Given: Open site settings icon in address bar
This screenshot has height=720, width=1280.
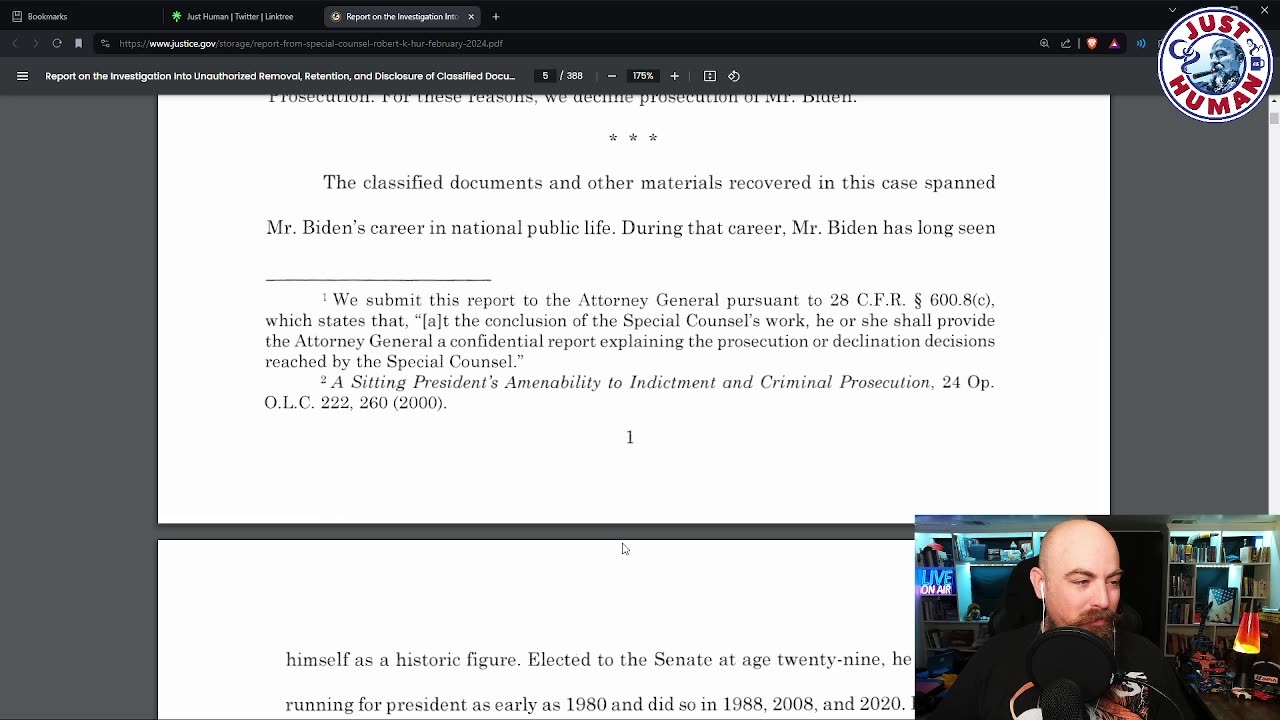Looking at the screenshot, I should click(105, 43).
